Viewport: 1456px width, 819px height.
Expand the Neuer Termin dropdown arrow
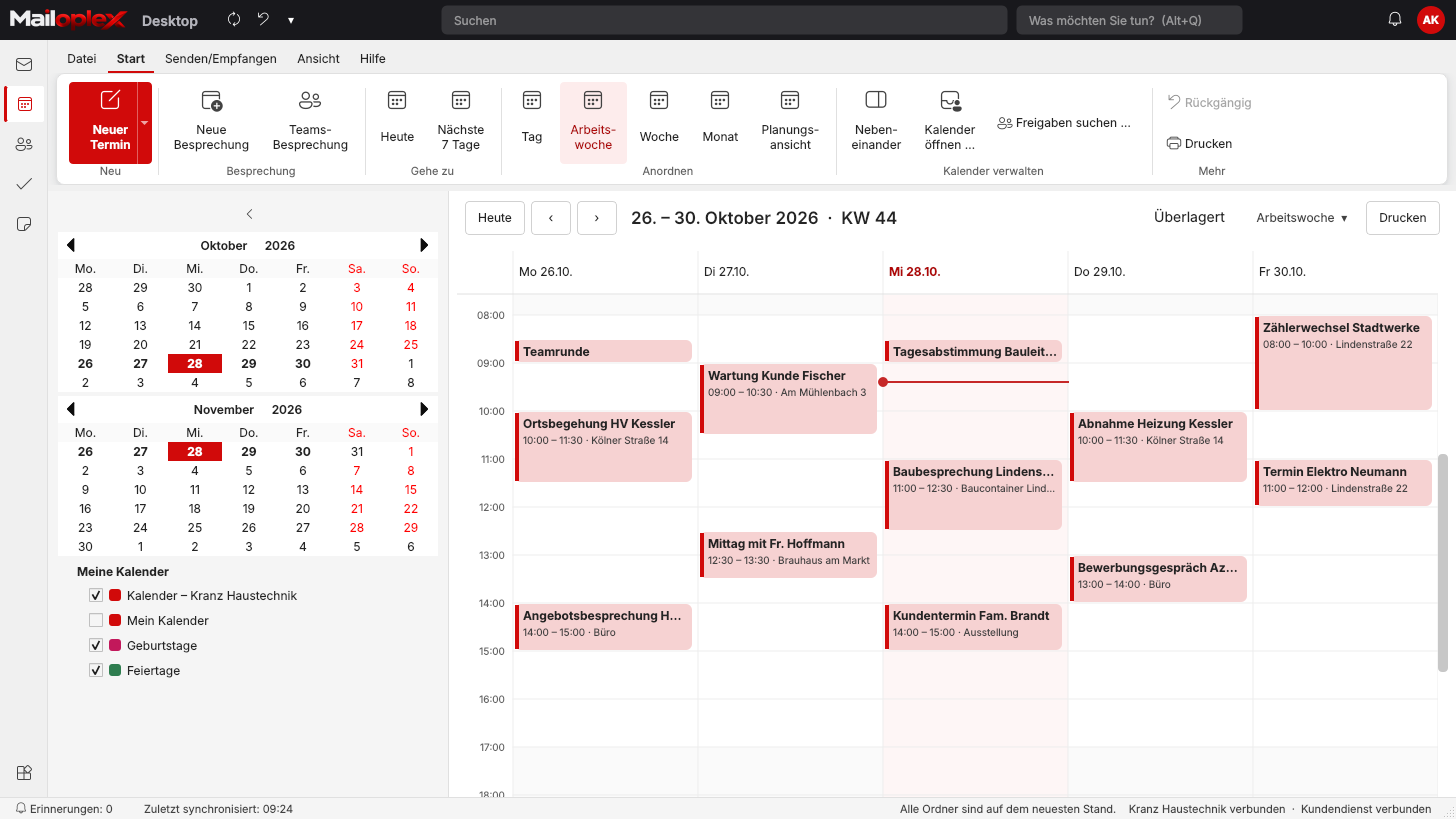[x=144, y=122]
